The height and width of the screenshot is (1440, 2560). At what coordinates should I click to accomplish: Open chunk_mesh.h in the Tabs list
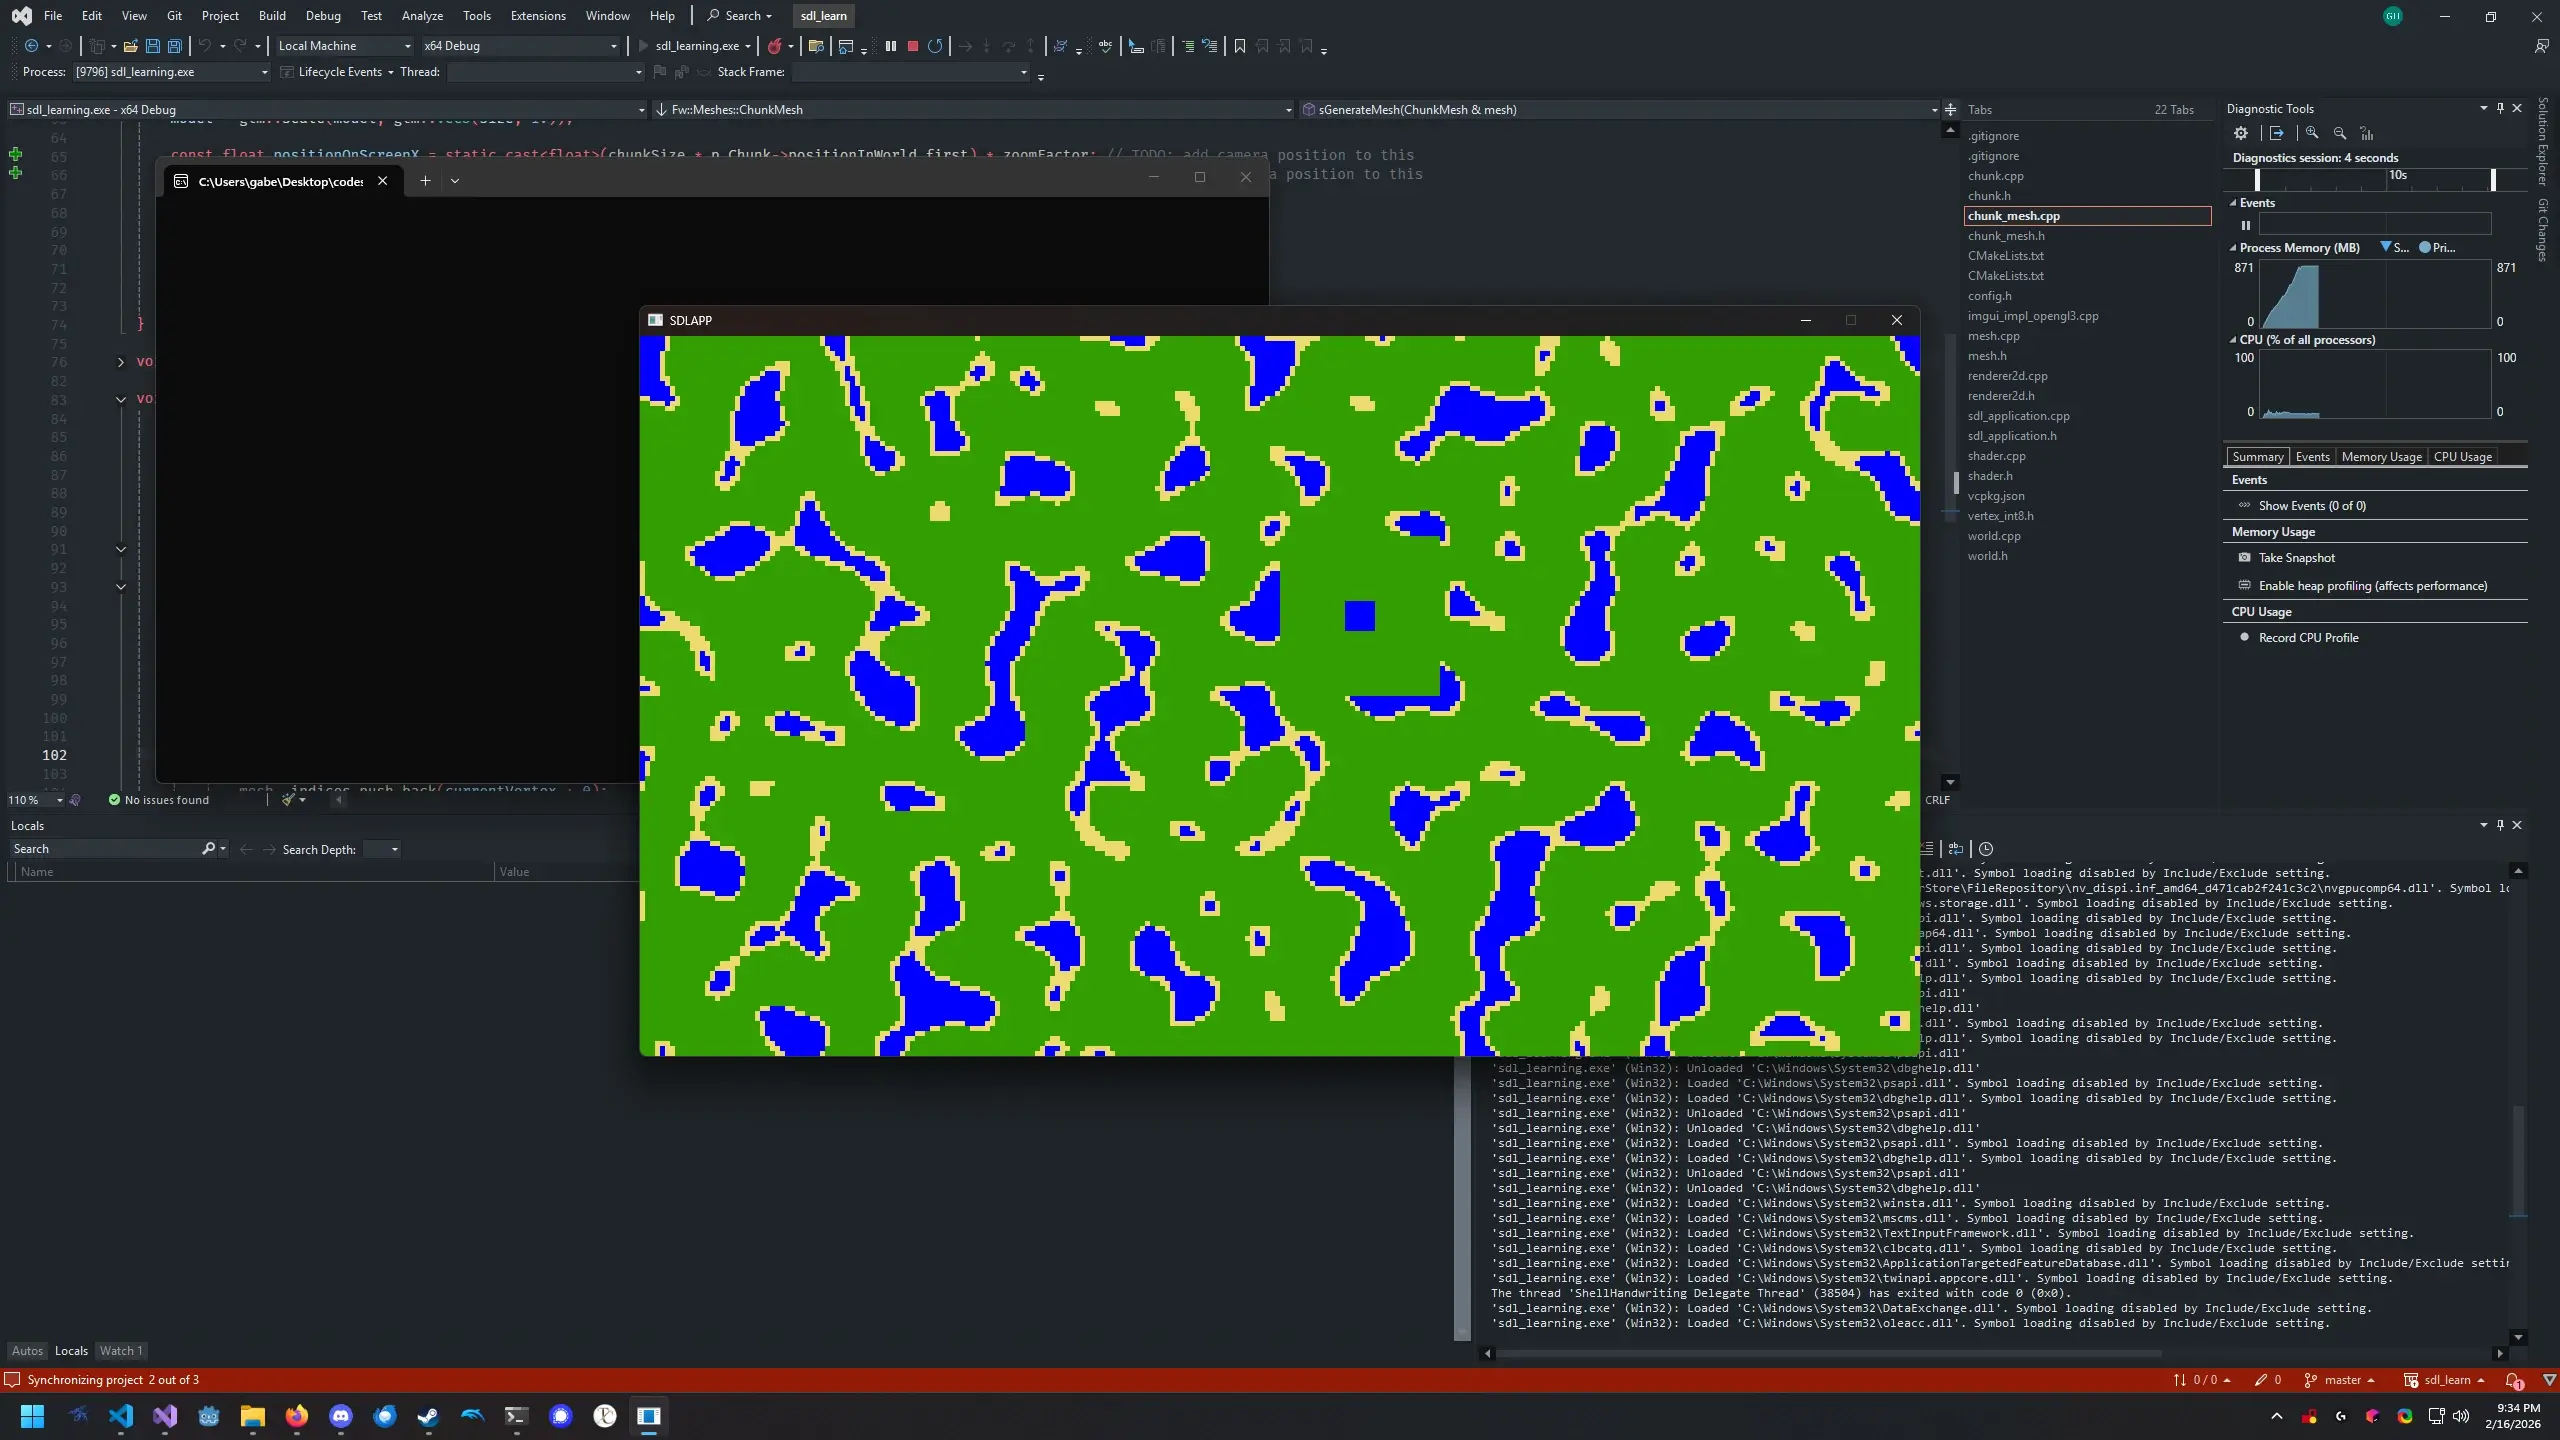(x=2005, y=236)
